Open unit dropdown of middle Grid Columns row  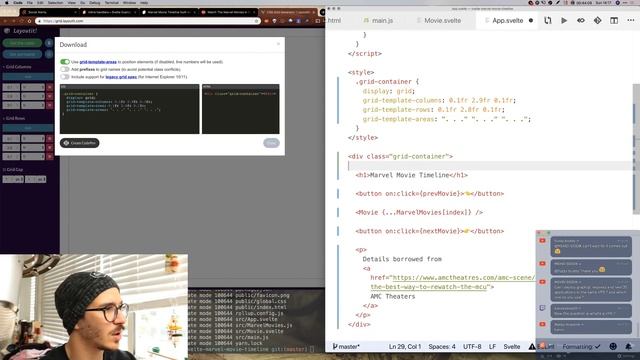33,96
